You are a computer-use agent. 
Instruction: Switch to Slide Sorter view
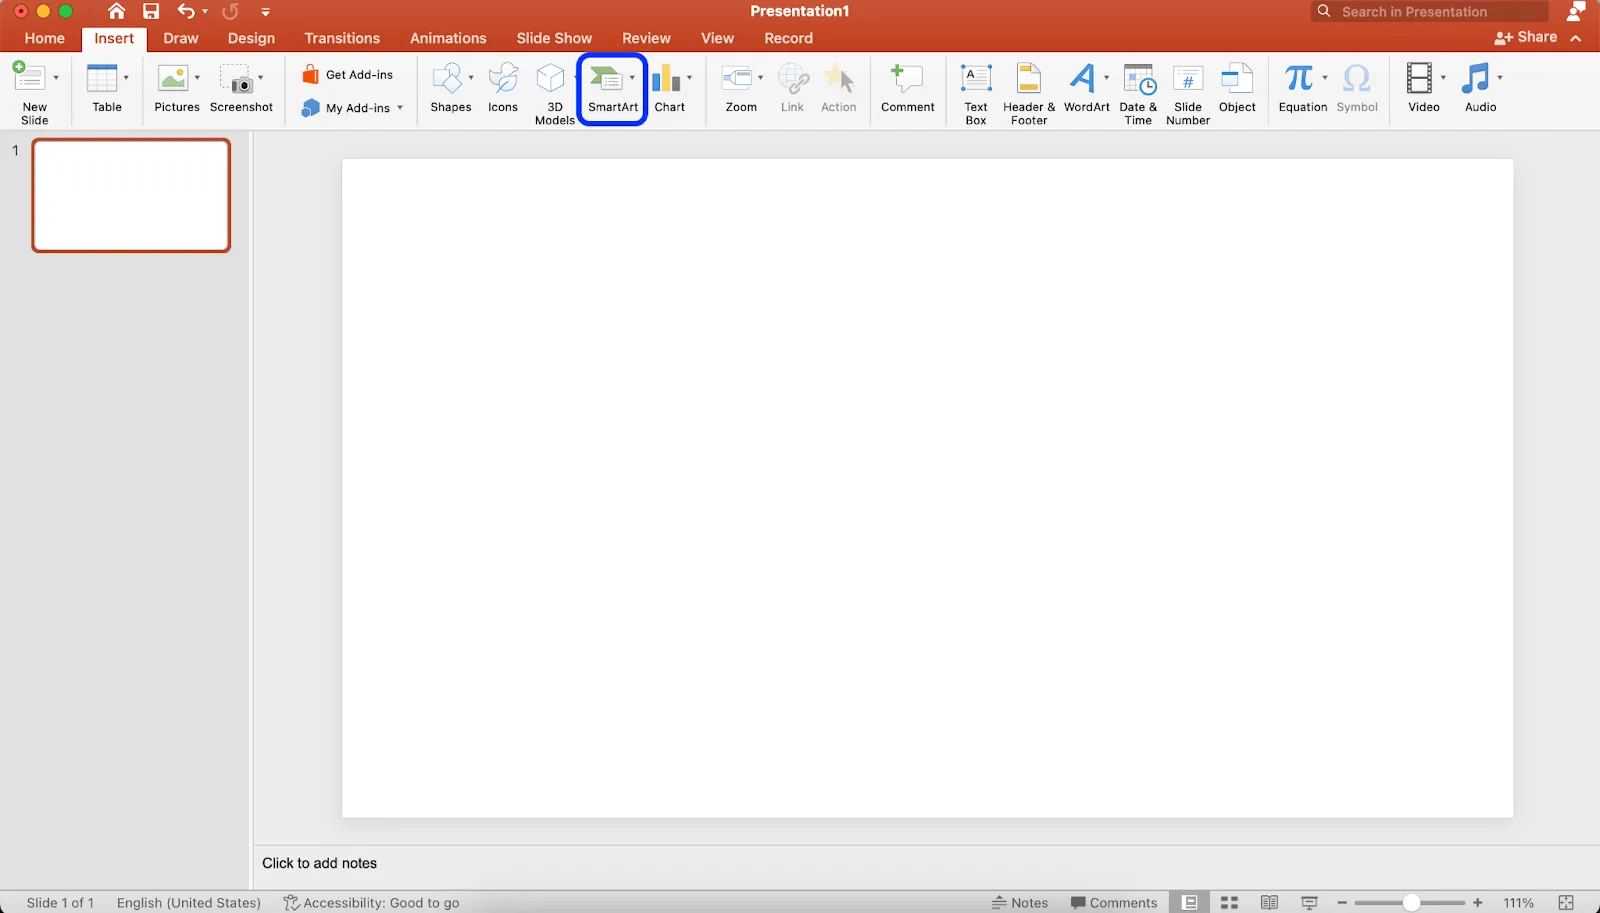1230,902
